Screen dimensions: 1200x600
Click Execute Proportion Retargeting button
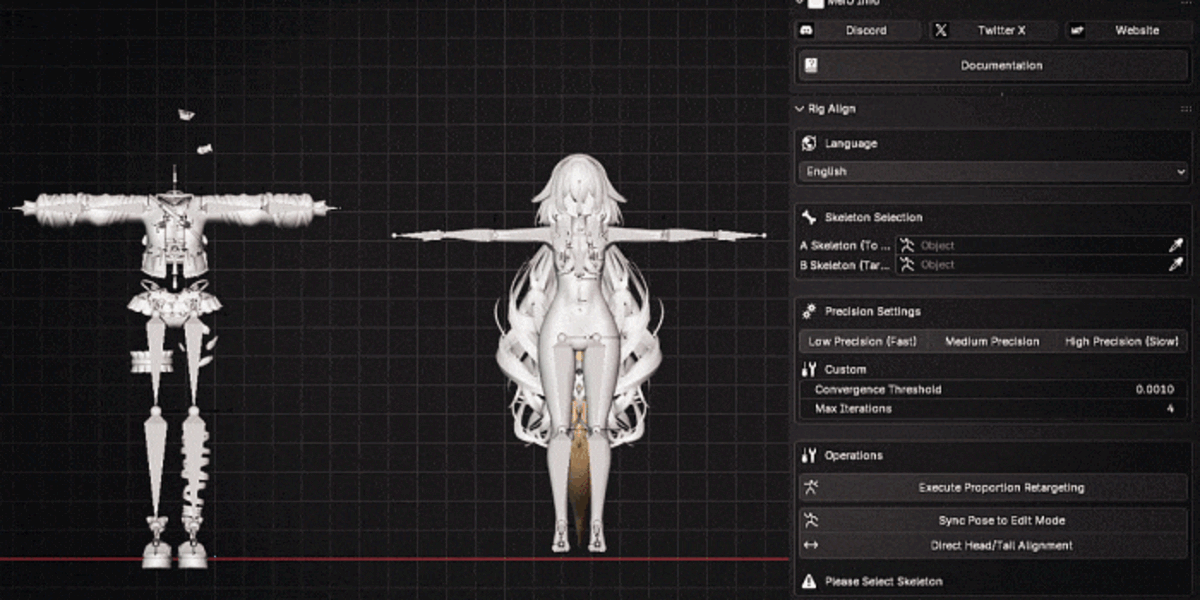993,488
